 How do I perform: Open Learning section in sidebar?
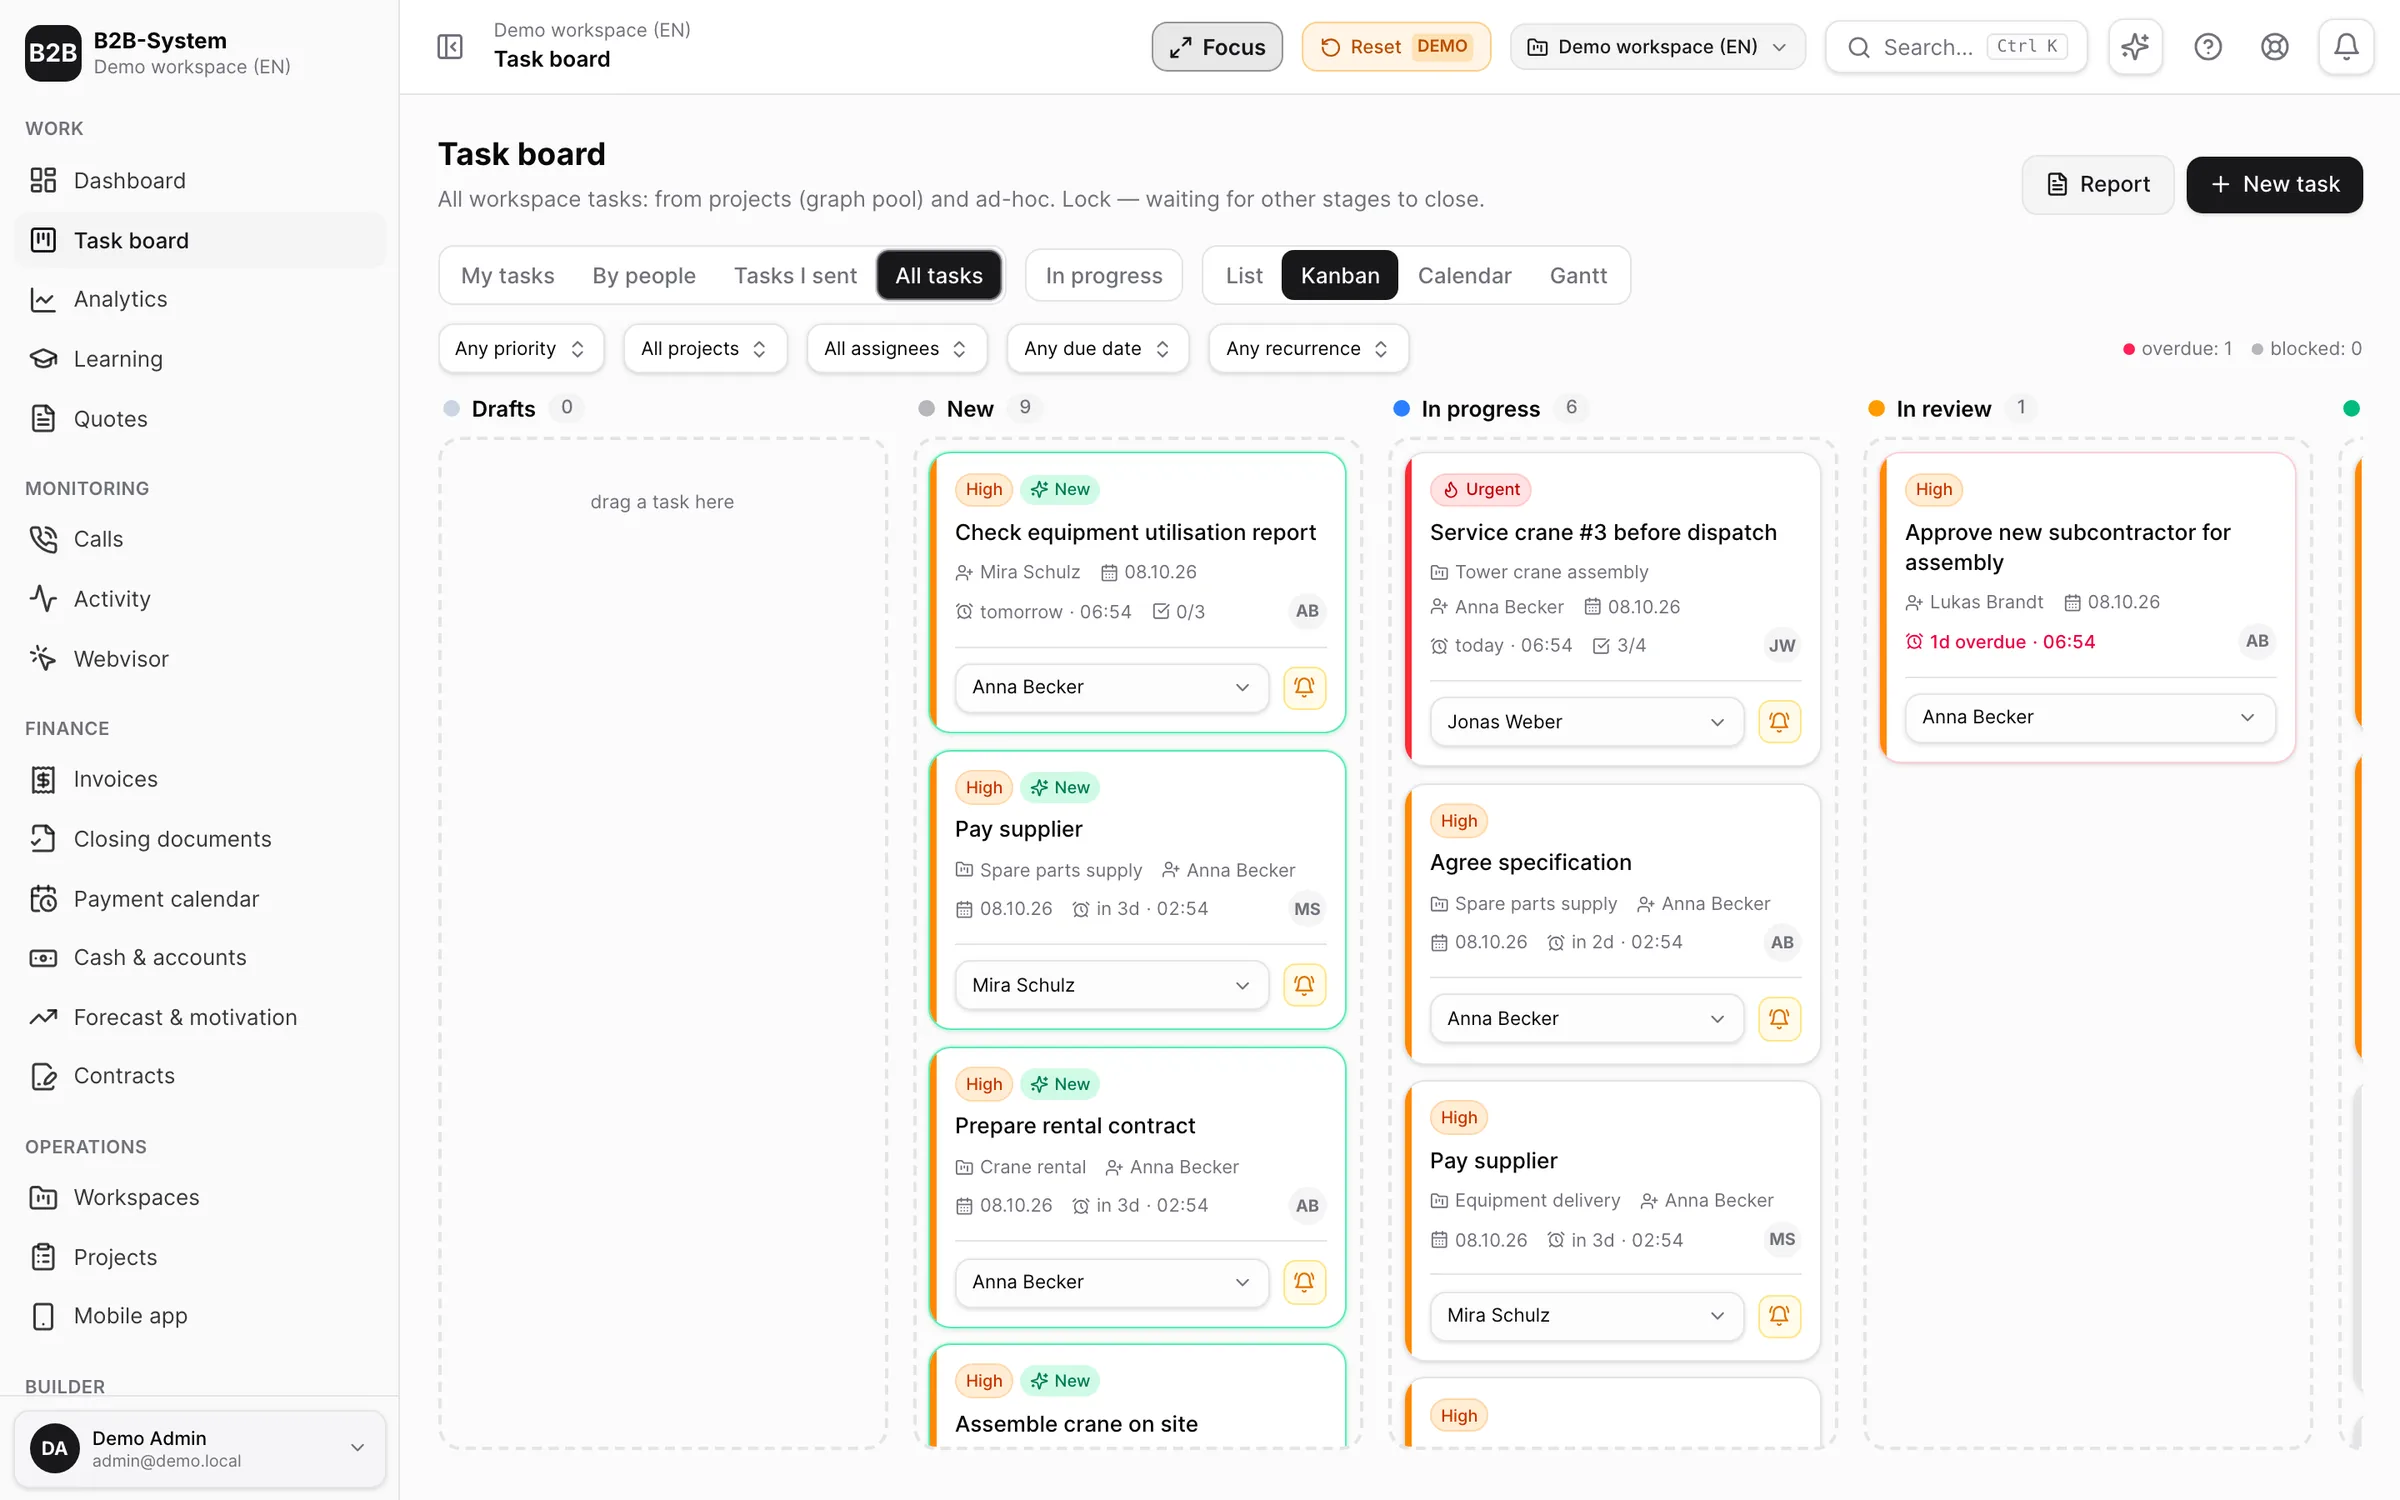point(200,359)
